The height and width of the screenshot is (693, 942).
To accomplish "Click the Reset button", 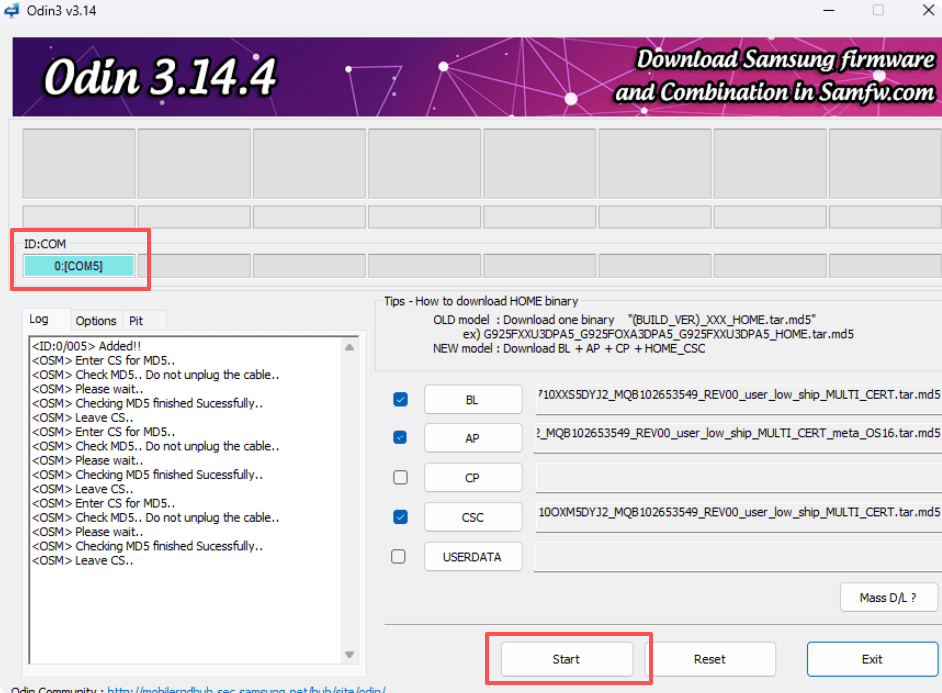I will click(x=710, y=659).
